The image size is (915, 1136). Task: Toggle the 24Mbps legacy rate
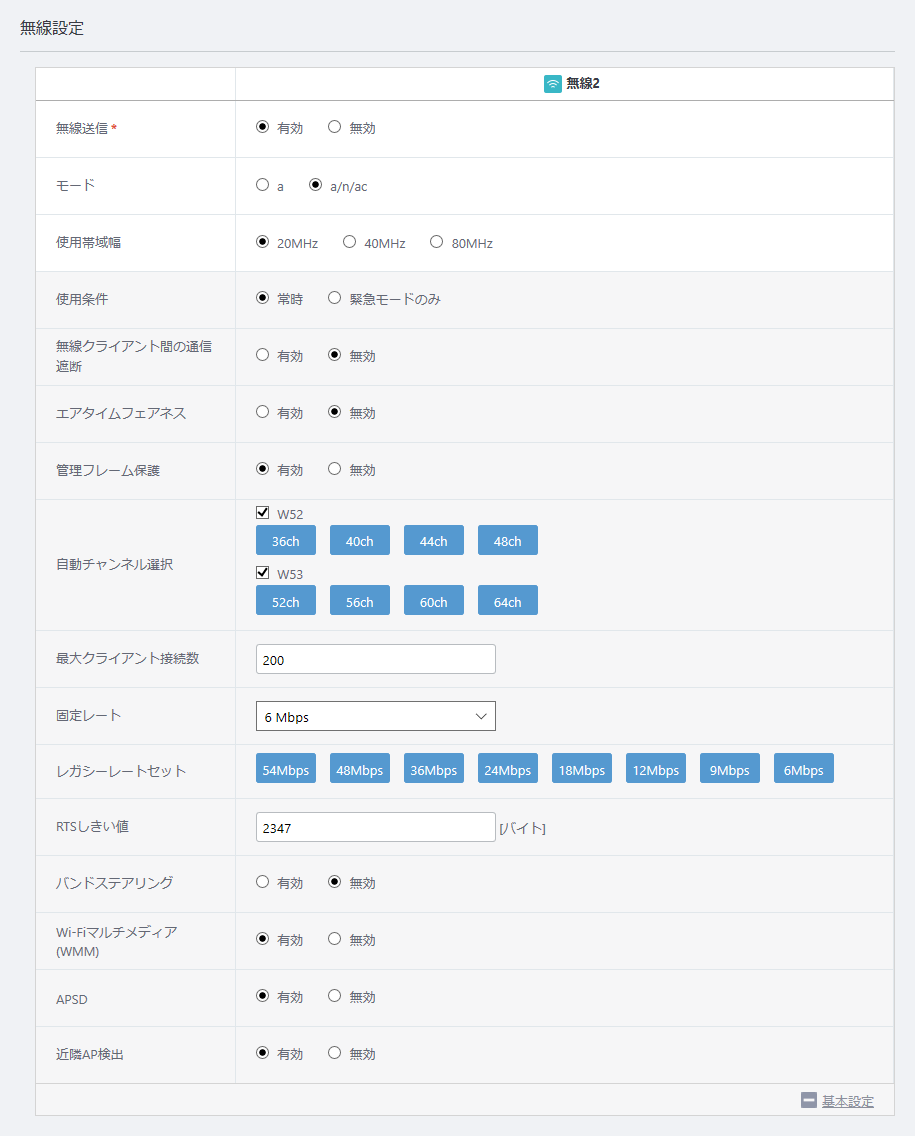tap(507, 769)
